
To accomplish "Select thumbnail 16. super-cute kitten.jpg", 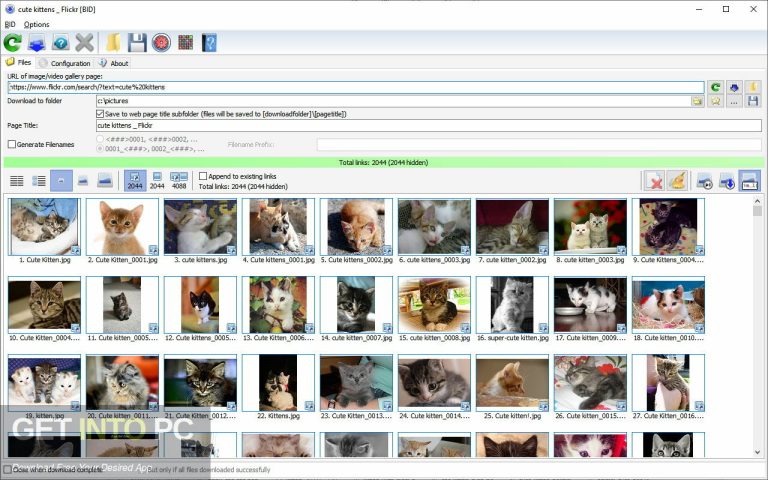I will tap(512, 305).
